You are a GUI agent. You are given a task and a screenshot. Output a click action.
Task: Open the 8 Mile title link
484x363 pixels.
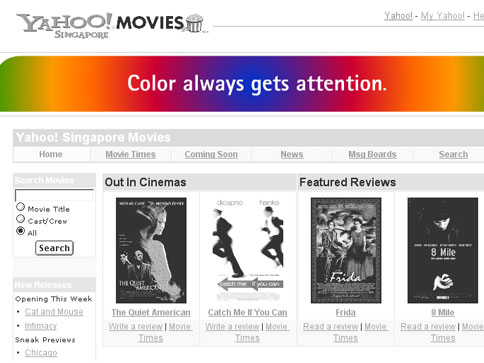(443, 313)
